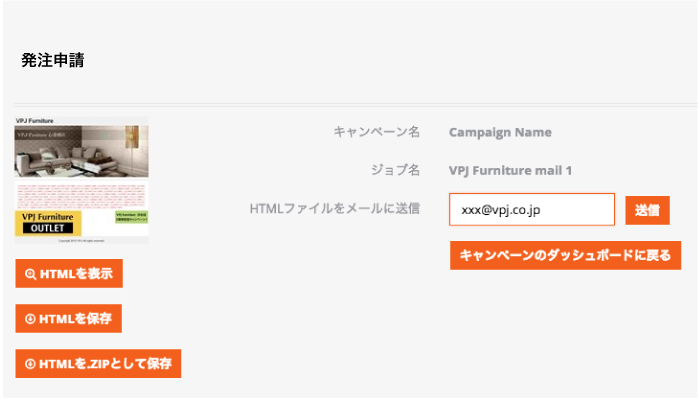
Task: Click the download icon on the .ZIP save button
Action: tap(30, 364)
